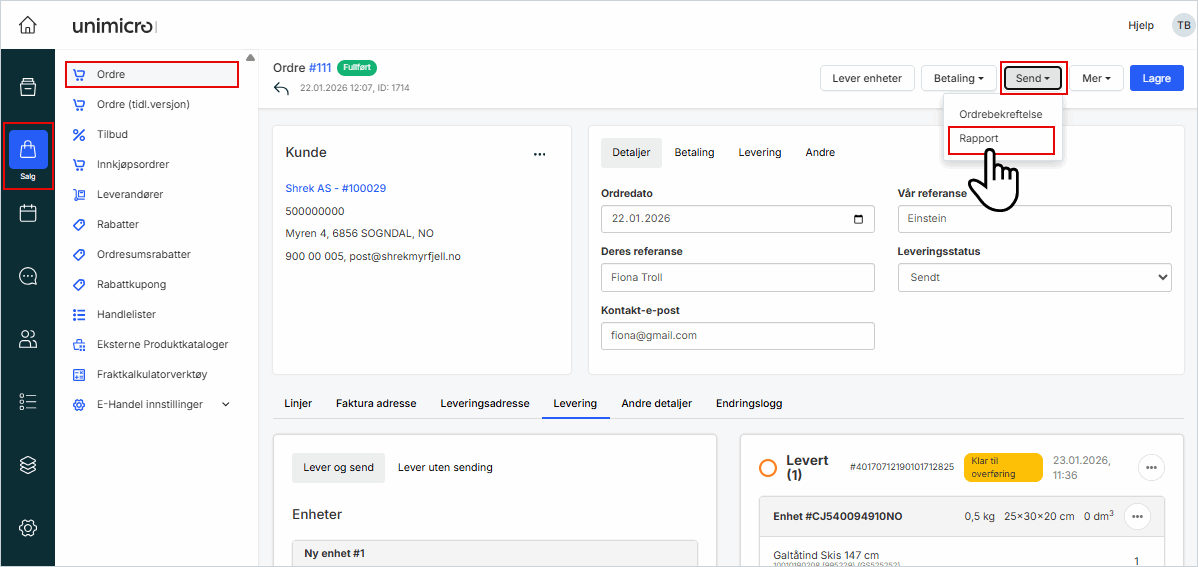The image size is (1198, 567).
Task: Open the chat bubble icon in left rail
Action: click(28, 277)
